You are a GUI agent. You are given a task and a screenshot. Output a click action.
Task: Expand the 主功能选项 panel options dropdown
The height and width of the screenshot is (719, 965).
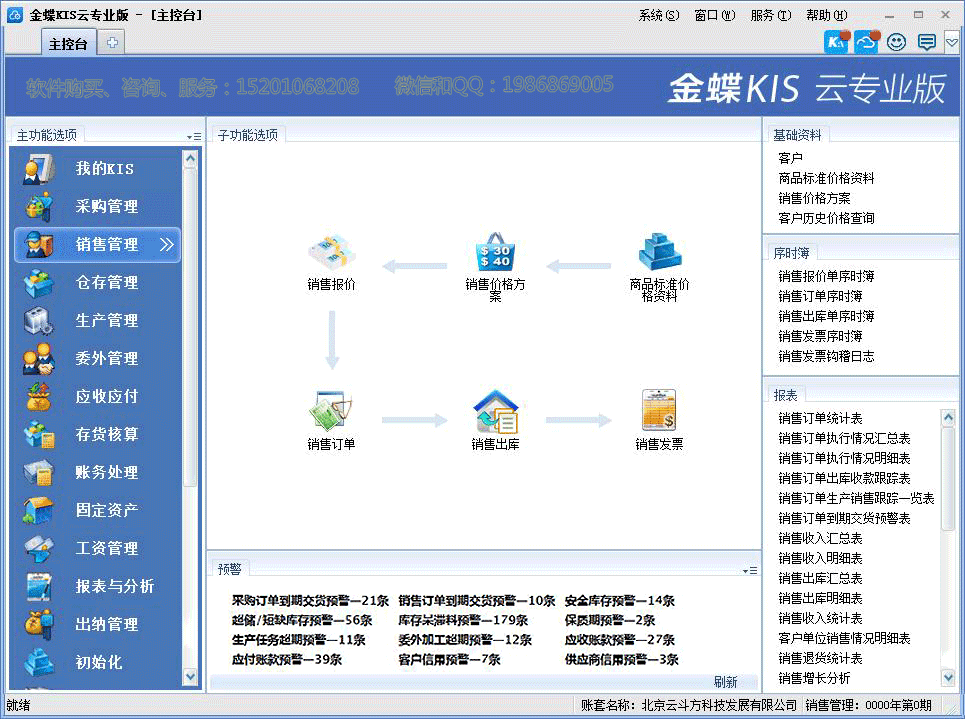tap(193, 136)
